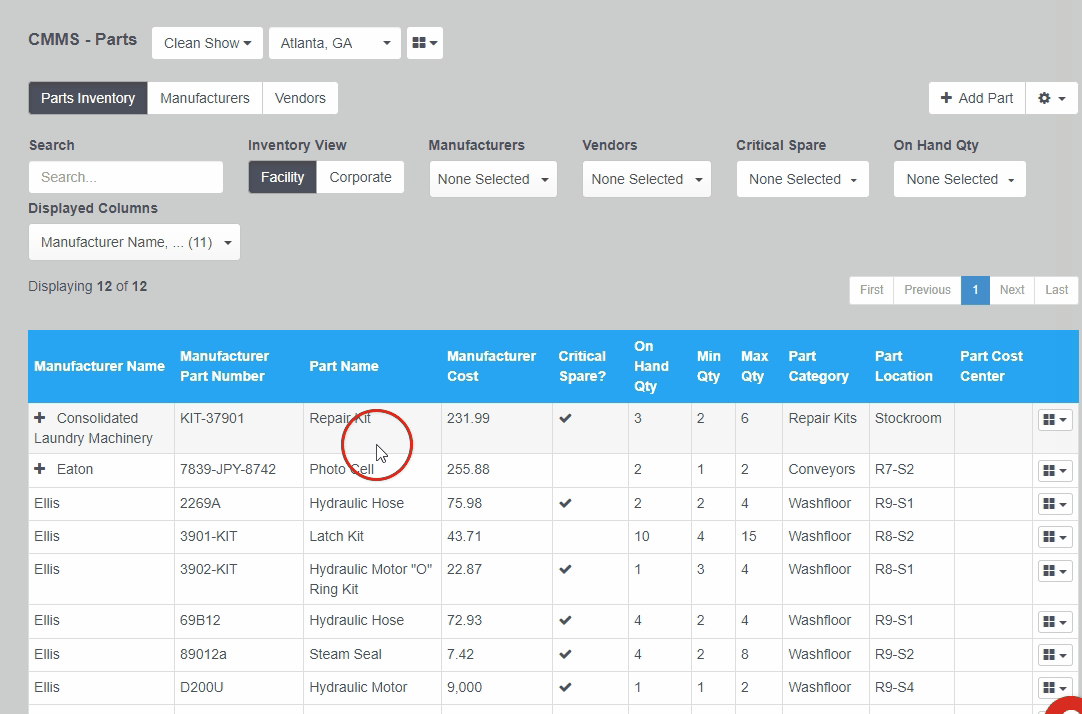1082x714 pixels.
Task: Open row actions menu for D200U
Action: [1055, 688]
